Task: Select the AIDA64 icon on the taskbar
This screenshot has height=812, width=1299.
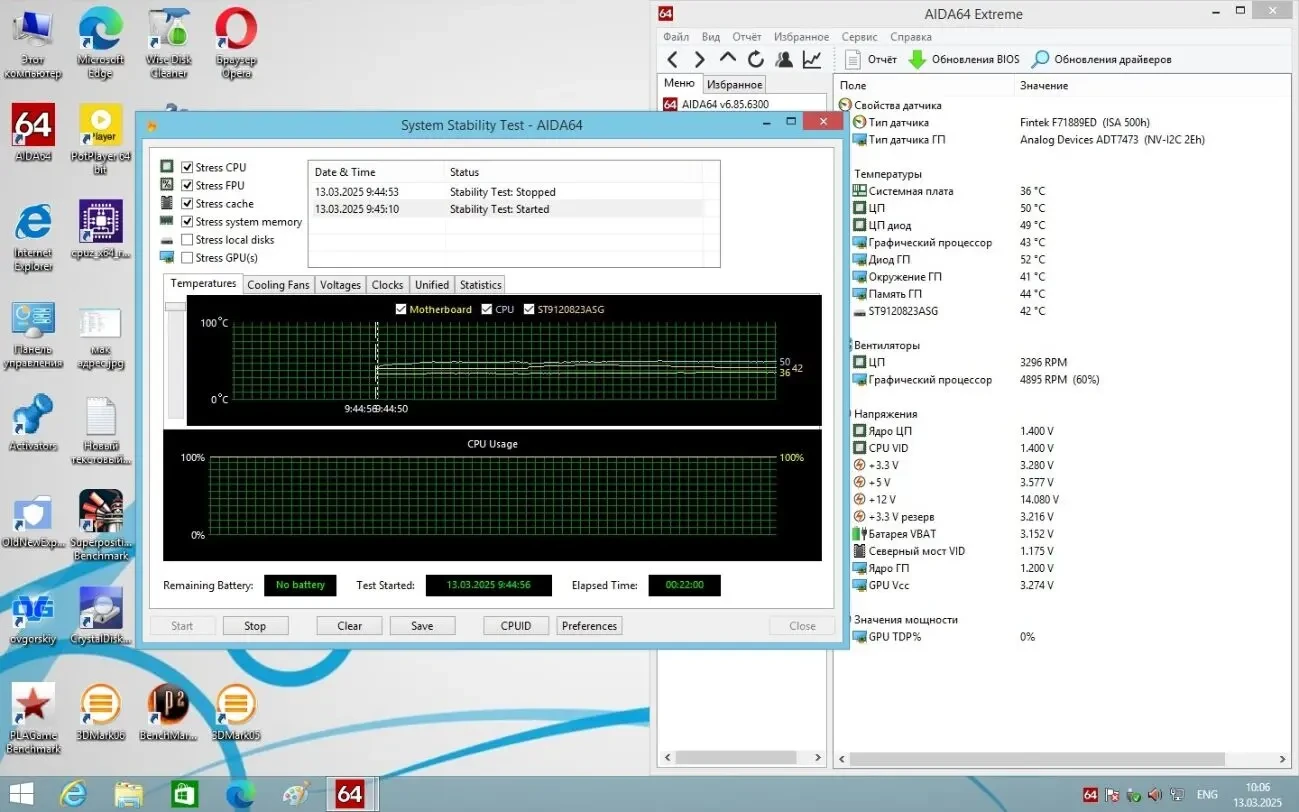Action: click(351, 793)
